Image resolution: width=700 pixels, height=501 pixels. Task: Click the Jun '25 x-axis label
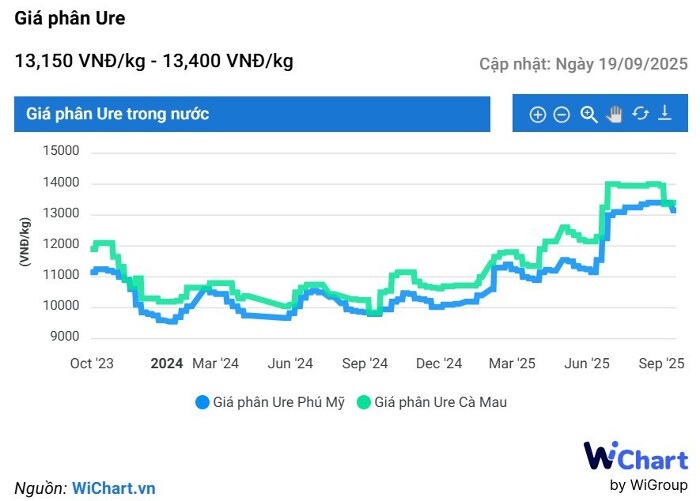click(x=587, y=364)
